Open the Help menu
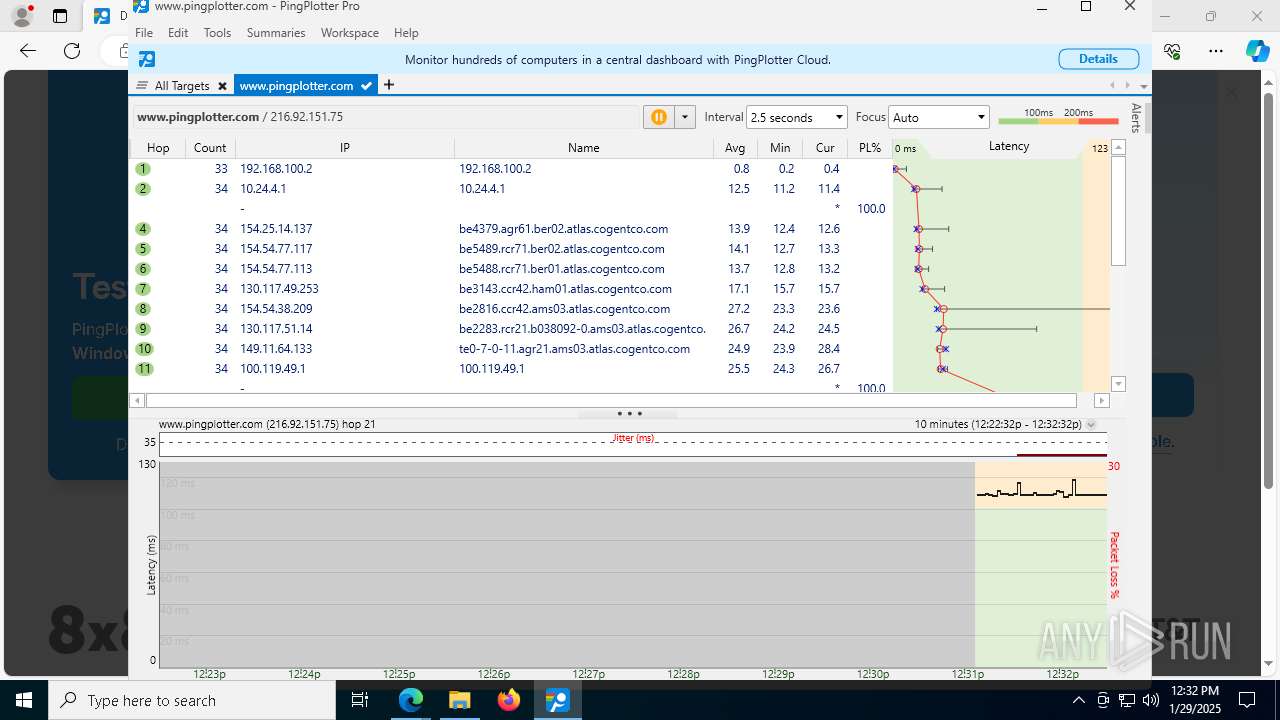This screenshot has height=720, width=1280. (x=406, y=33)
